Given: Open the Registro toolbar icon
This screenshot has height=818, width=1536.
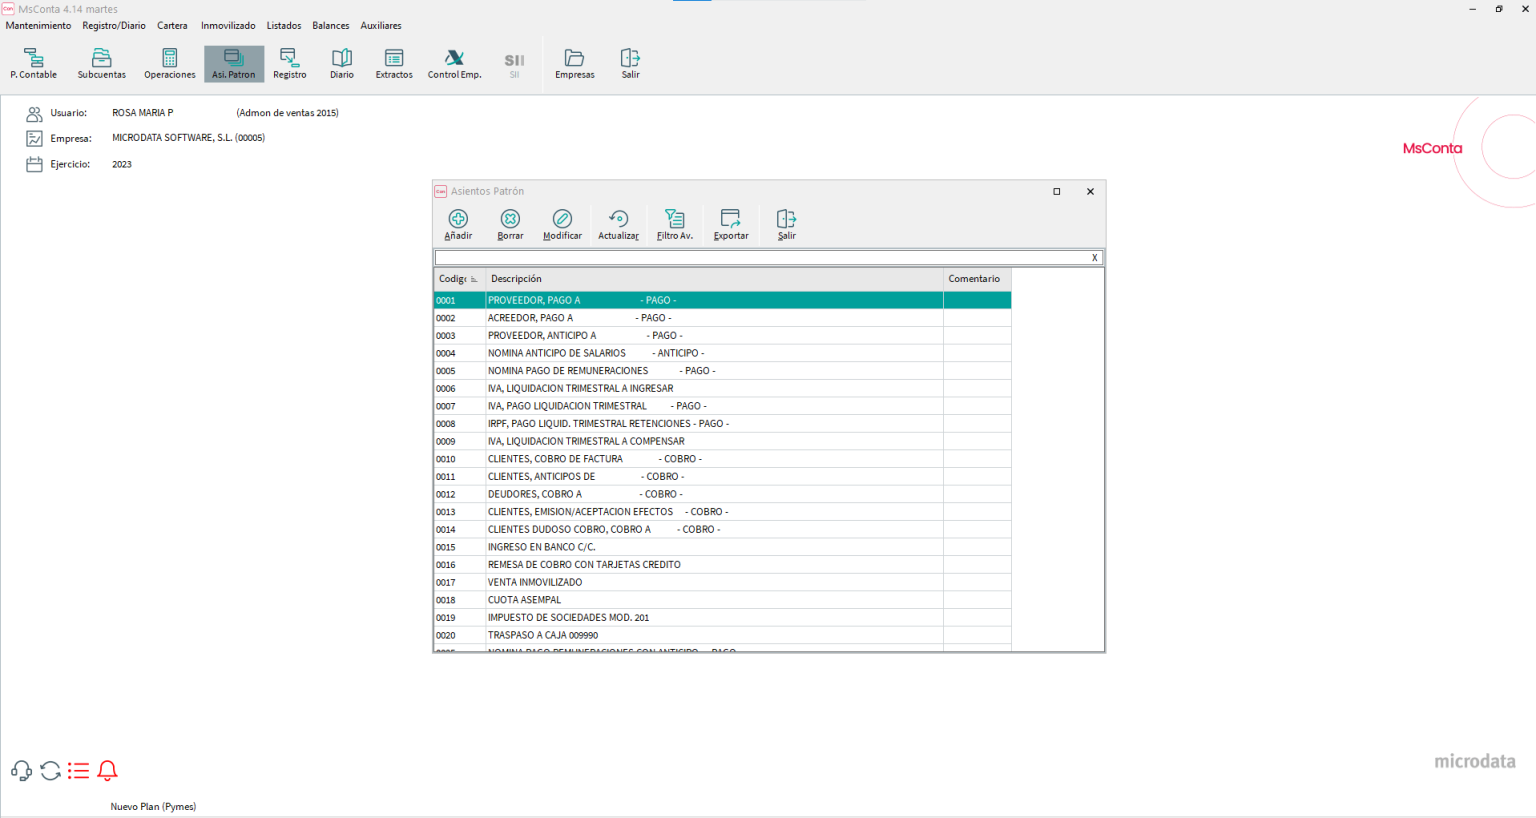Looking at the screenshot, I should pyautogui.click(x=290, y=64).
